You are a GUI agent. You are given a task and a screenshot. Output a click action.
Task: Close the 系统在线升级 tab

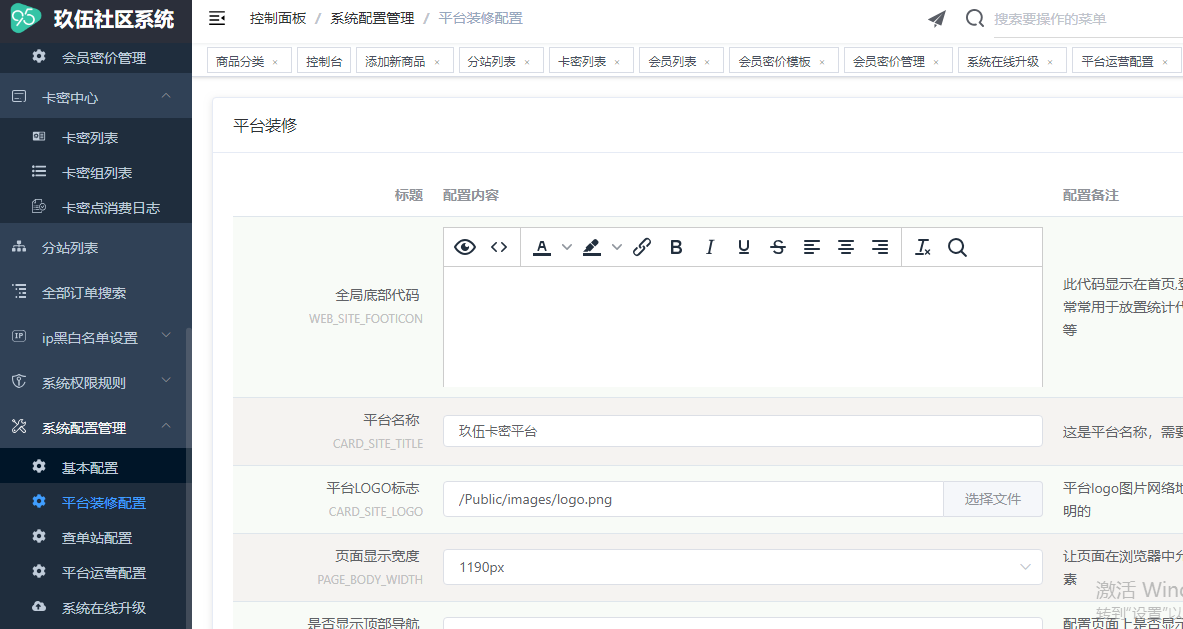1050,63
